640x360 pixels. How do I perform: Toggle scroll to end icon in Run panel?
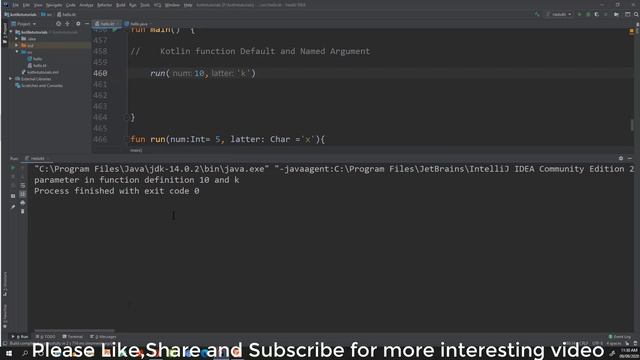click(x=22, y=194)
